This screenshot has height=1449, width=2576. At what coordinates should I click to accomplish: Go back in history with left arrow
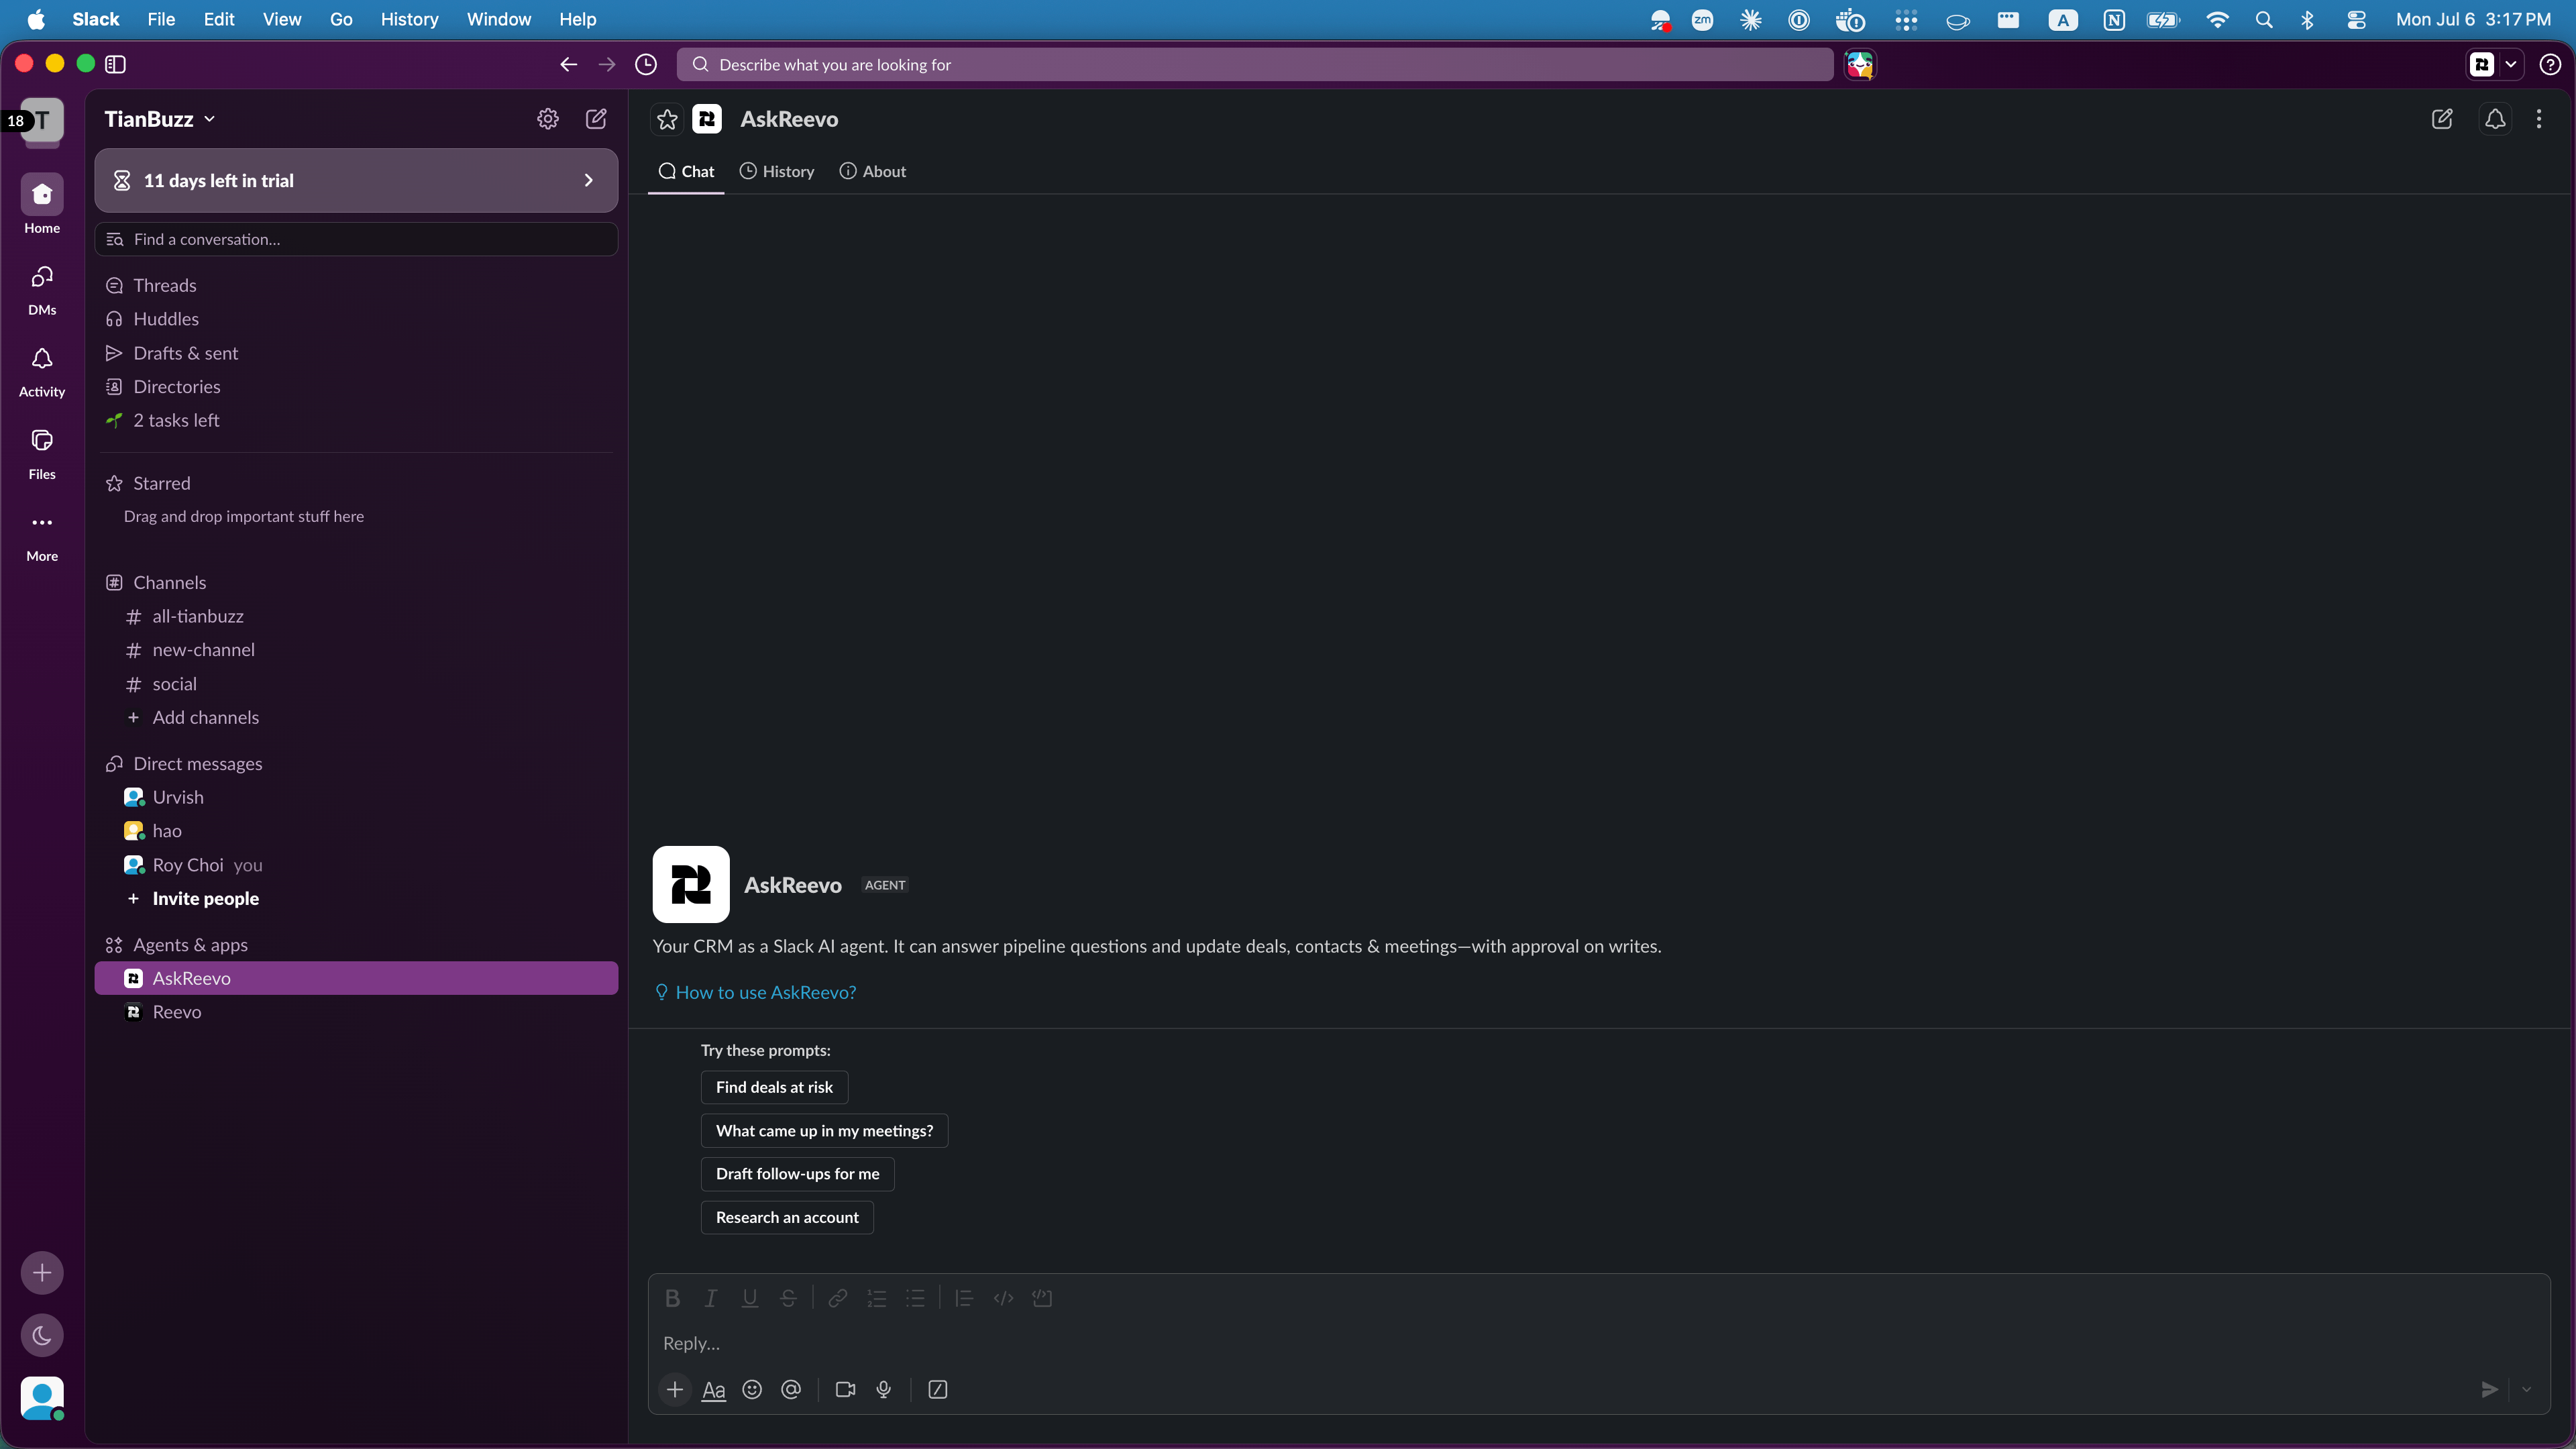click(x=569, y=64)
